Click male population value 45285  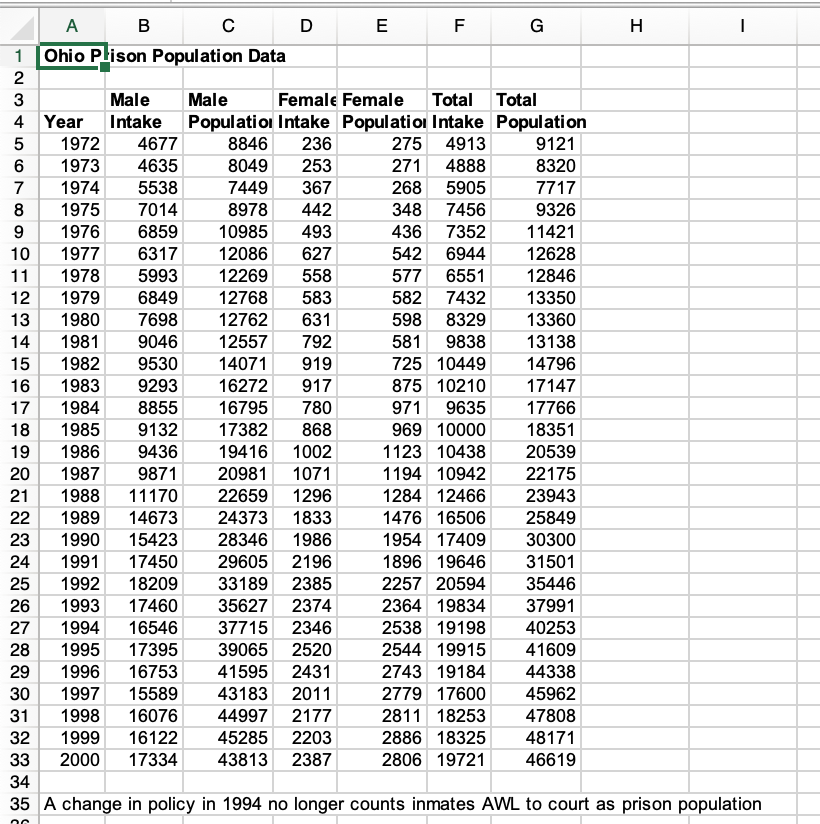click(x=228, y=738)
